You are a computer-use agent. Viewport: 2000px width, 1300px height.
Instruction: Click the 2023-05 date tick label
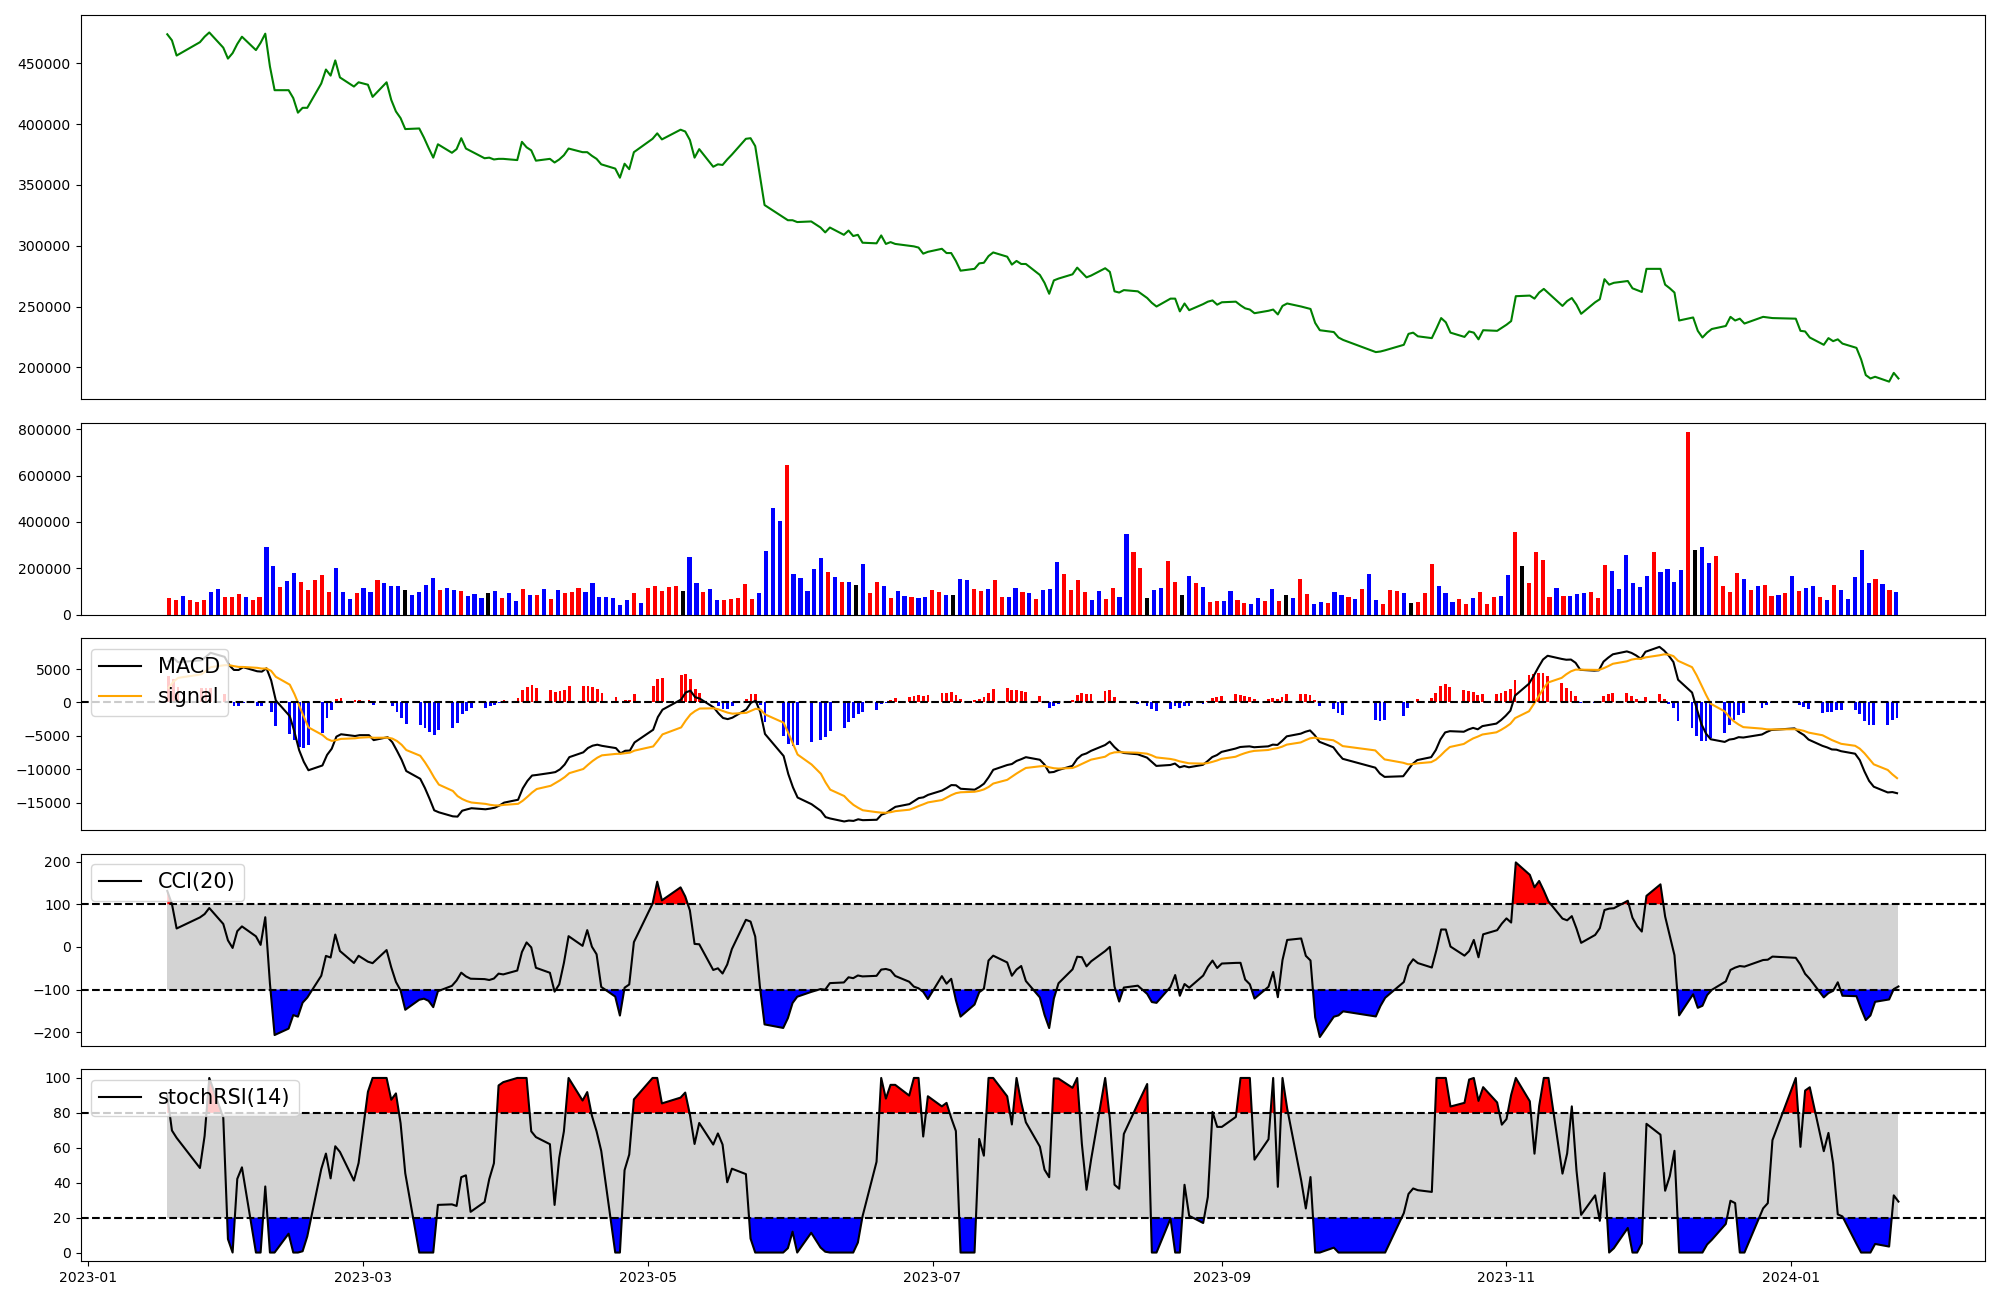[x=648, y=1277]
